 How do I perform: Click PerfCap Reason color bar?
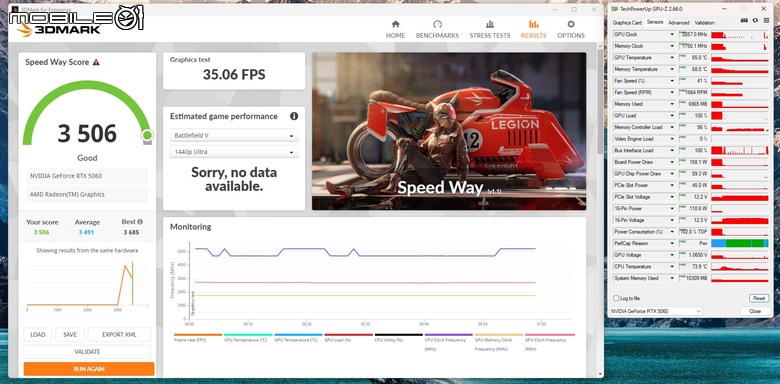[x=740, y=243]
